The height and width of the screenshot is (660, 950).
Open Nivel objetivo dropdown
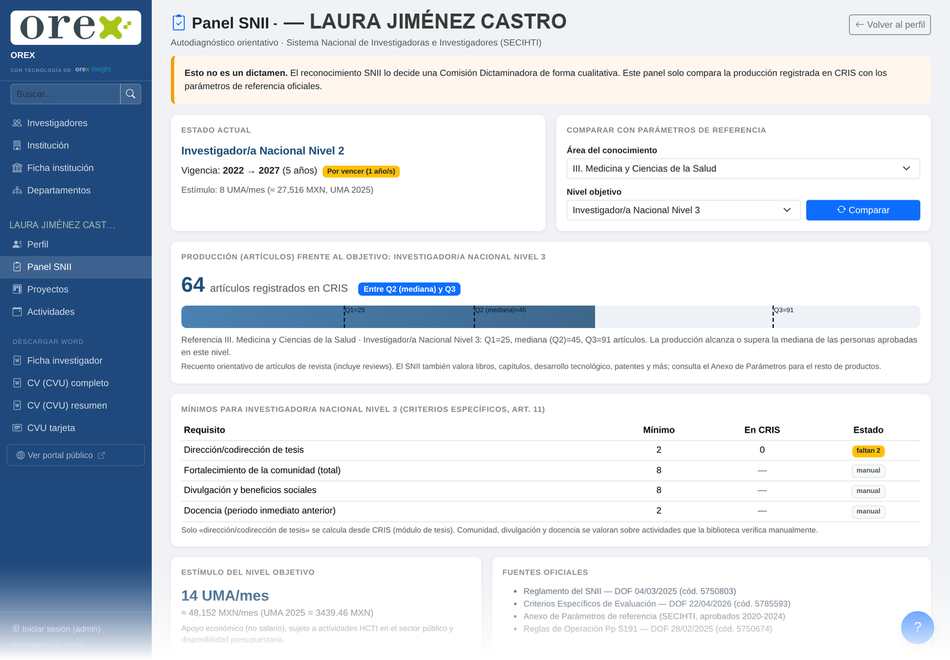click(683, 210)
